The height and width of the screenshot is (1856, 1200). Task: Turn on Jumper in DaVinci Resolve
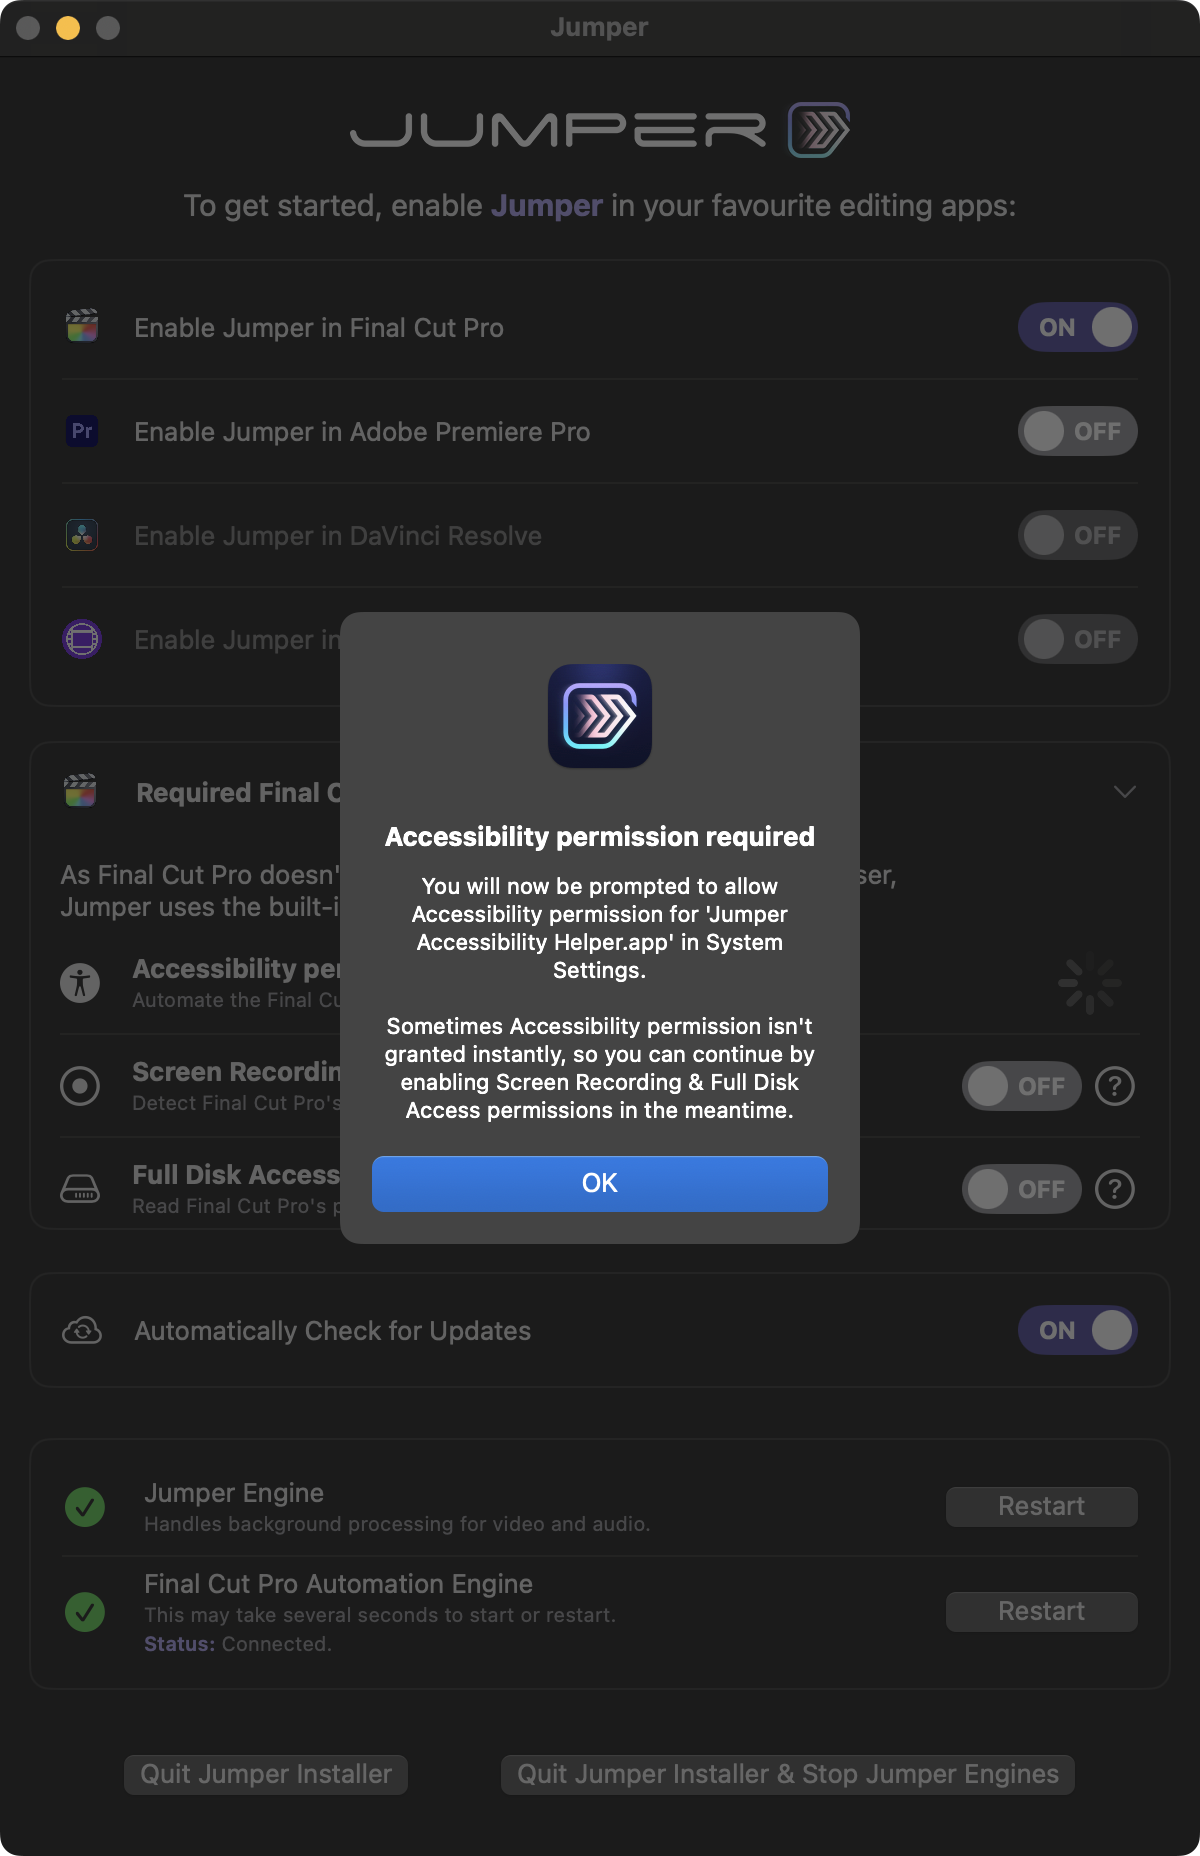point(1077,535)
